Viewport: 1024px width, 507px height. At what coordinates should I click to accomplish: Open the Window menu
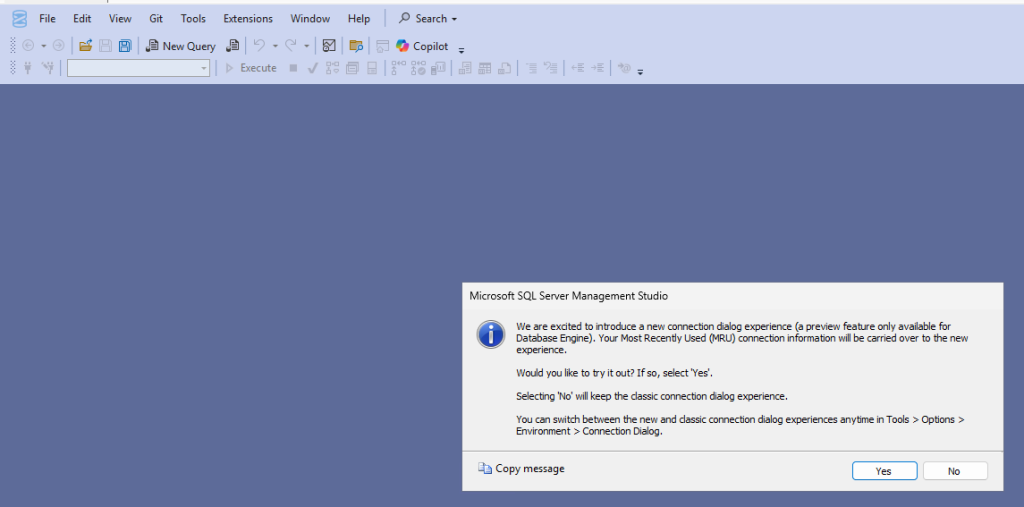click(310, 18)
